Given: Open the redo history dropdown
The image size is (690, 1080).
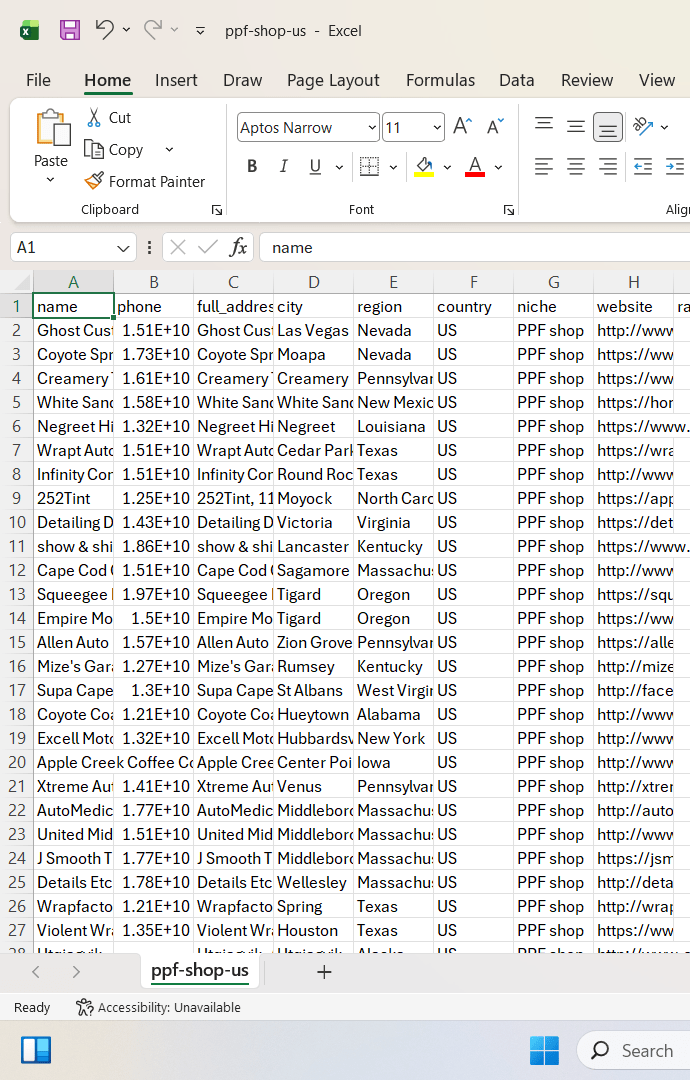Looking at the screenshot, I should (x=174, y=30).
